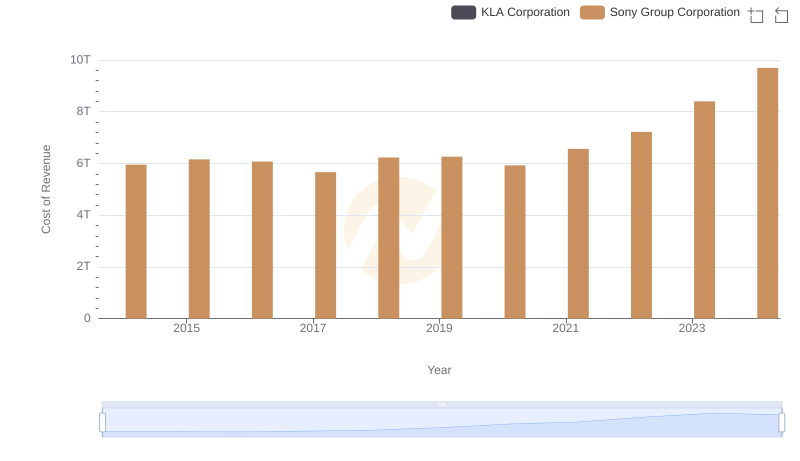Toggle Sony Group Corporation legend series

pyautogui.click(x=660, y=12)
